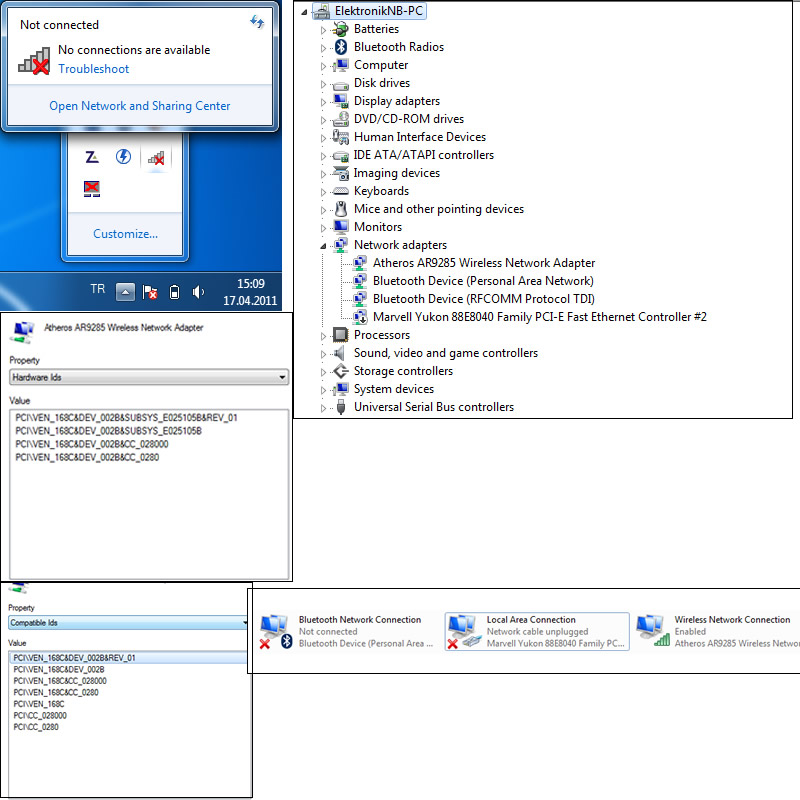Screen dimensions: 800x800
Task: Select Bluetooth Device (RFCOMM Protocol TDI)
Action: 484,298
